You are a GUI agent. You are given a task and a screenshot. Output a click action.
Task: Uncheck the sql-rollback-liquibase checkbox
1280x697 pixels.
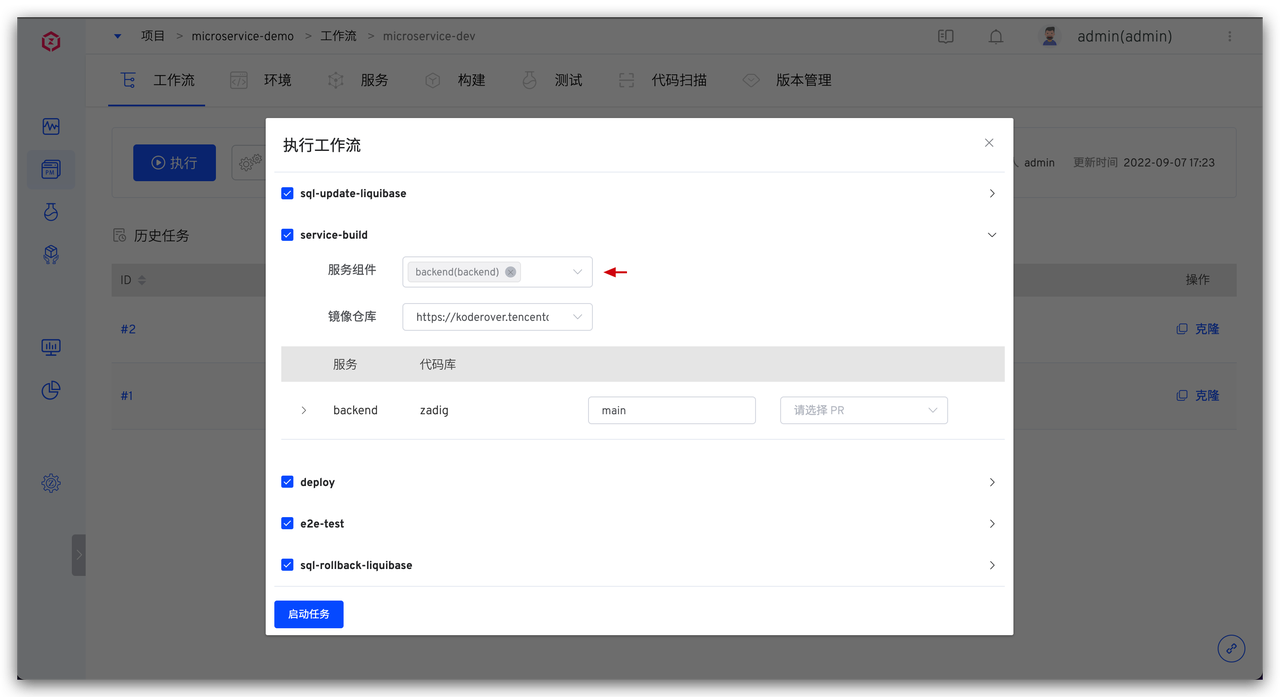(x=287, y=565)
